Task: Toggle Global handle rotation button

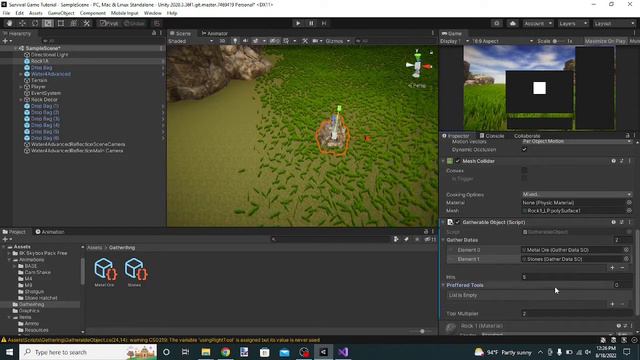Action: 134,23
